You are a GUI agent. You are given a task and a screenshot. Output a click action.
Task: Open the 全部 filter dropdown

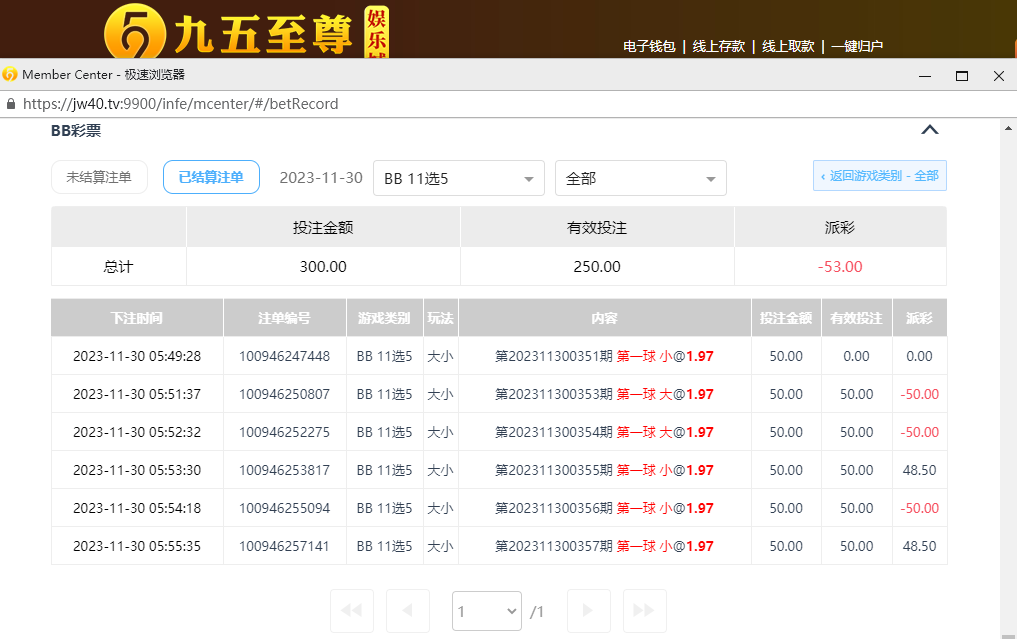tap(640, 178)
